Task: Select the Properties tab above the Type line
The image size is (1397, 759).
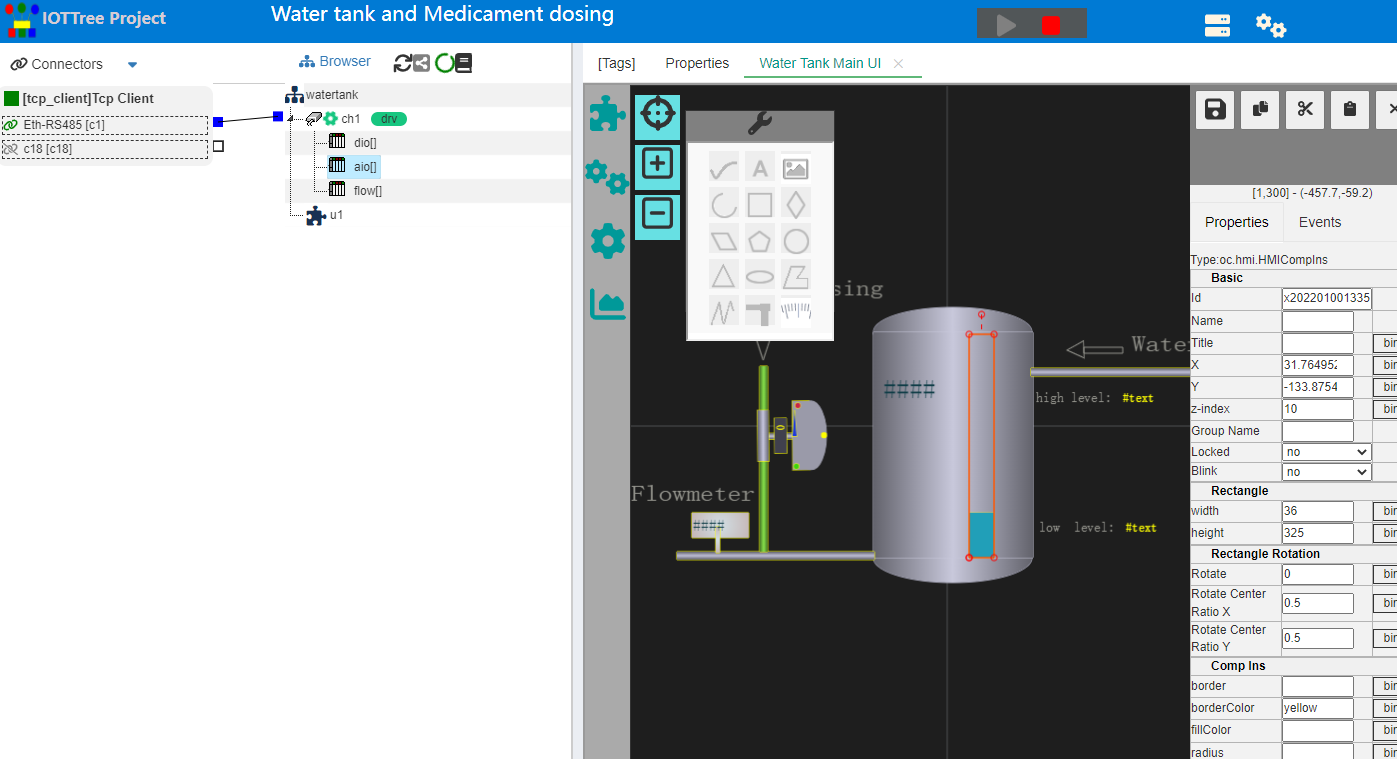Action: tap(1236, 222)
